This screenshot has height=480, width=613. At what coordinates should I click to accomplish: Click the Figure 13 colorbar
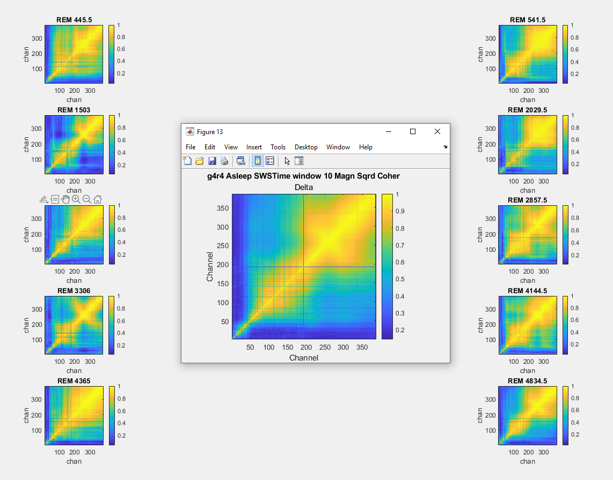click(387, 267)
